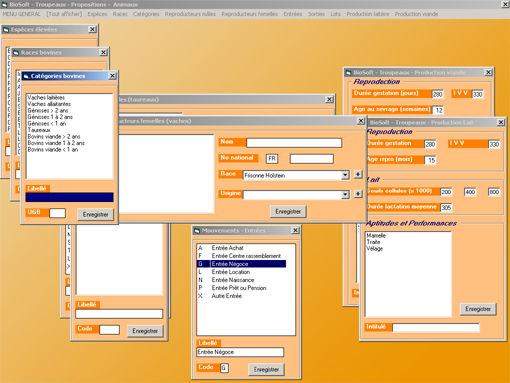This screenshot has height=383, width=510.
Task: Close the Production Lait window
Action: coord(501,122)
